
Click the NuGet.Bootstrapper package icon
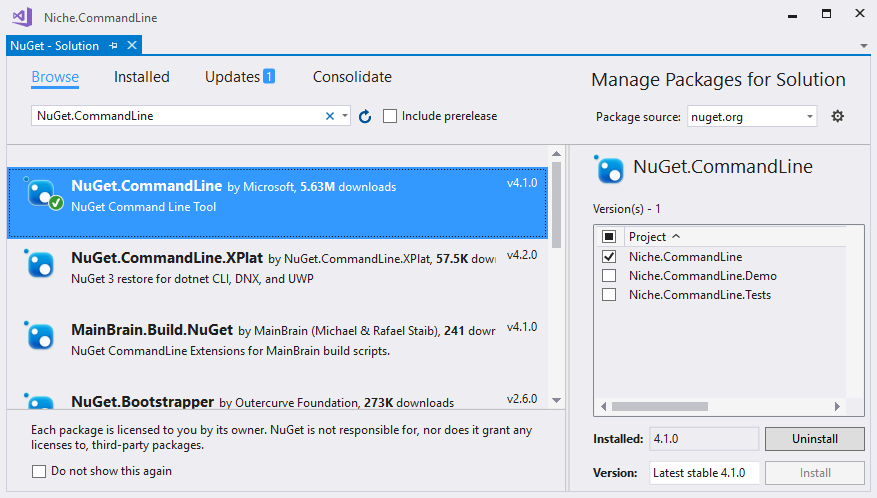click(40, 401)
